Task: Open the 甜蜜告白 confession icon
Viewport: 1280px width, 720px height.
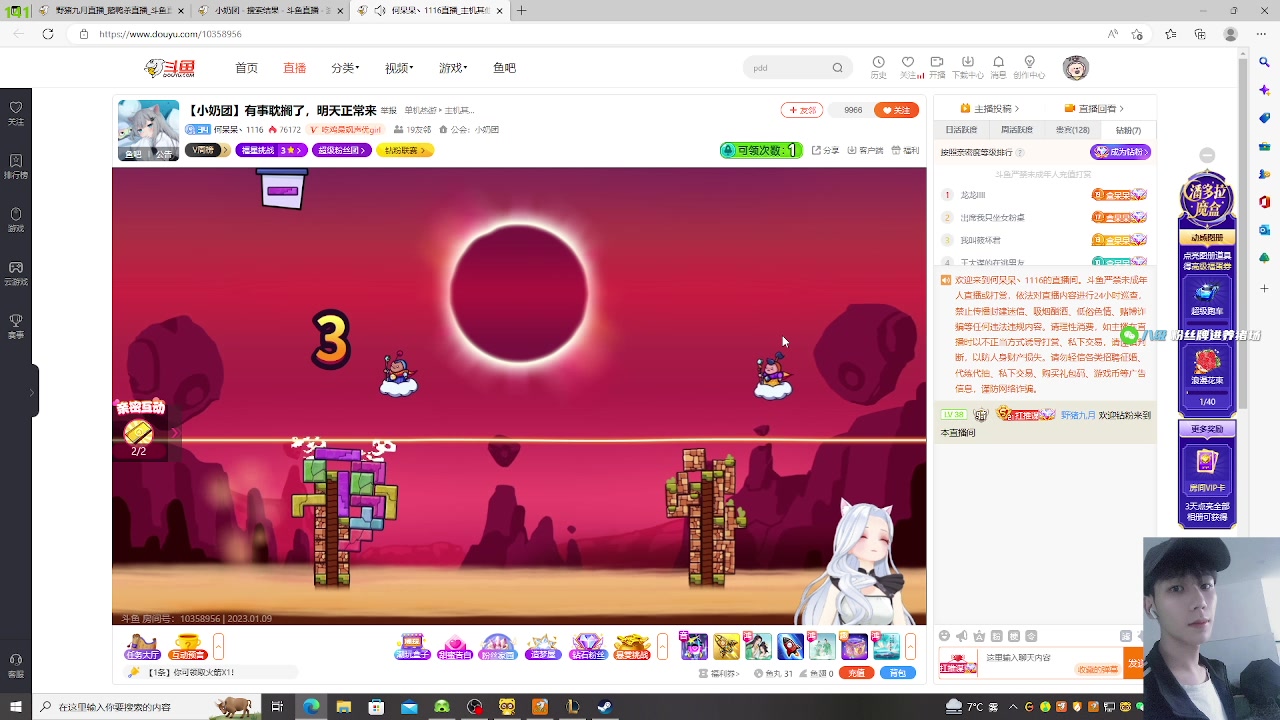Action: [455, 646]
